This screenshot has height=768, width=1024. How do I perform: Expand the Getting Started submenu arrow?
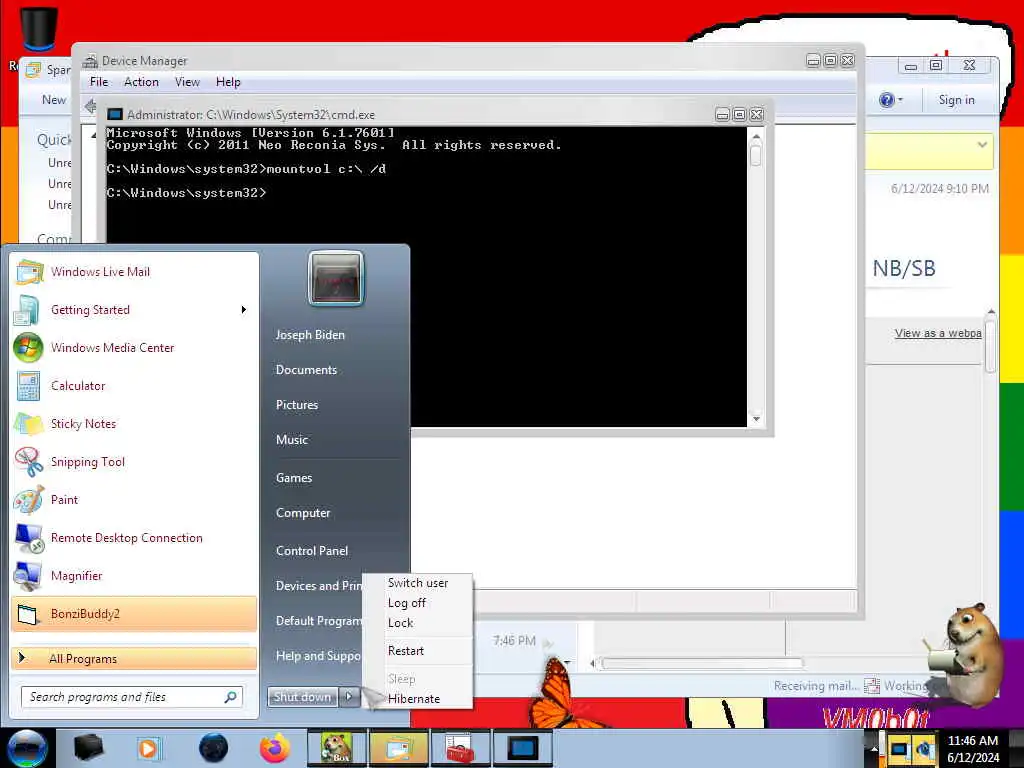click(x=244, y=310)
